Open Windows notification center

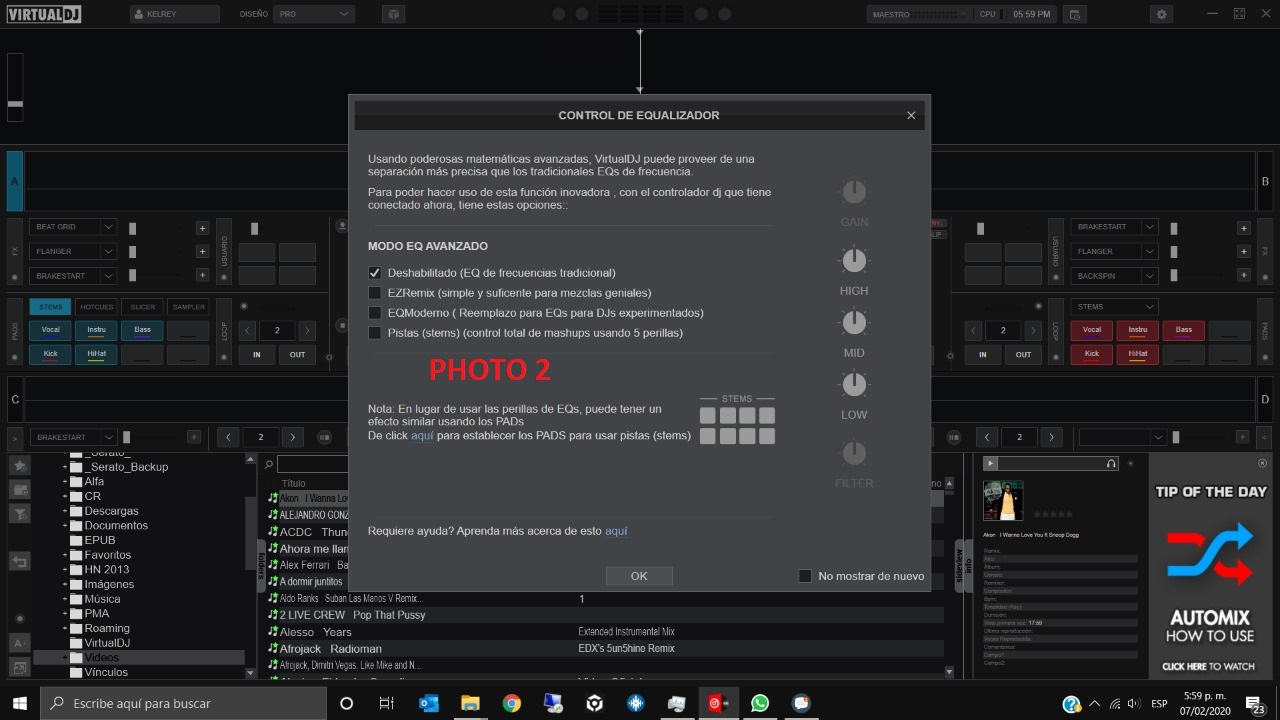tap(1256, 704)
